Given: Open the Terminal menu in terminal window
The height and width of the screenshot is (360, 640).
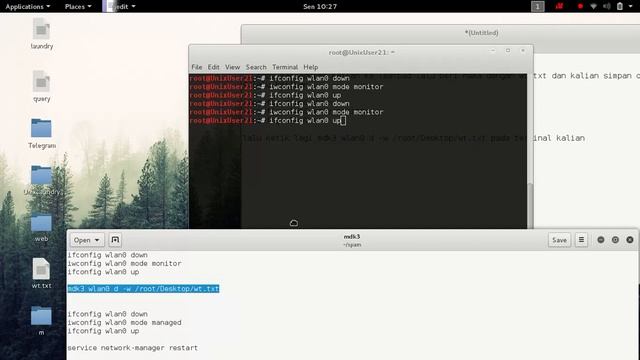Looking at the screenshot, I should pos(285,67).
